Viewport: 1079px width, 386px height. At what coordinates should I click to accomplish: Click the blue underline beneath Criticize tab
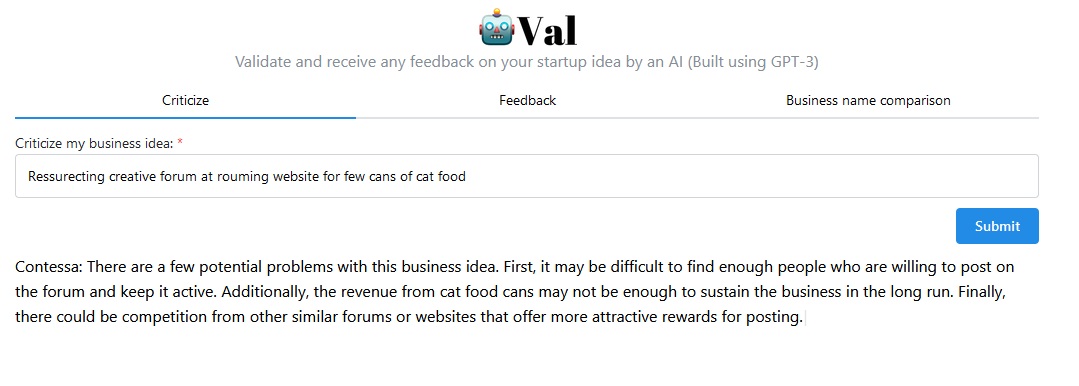[x=185, y=118]
